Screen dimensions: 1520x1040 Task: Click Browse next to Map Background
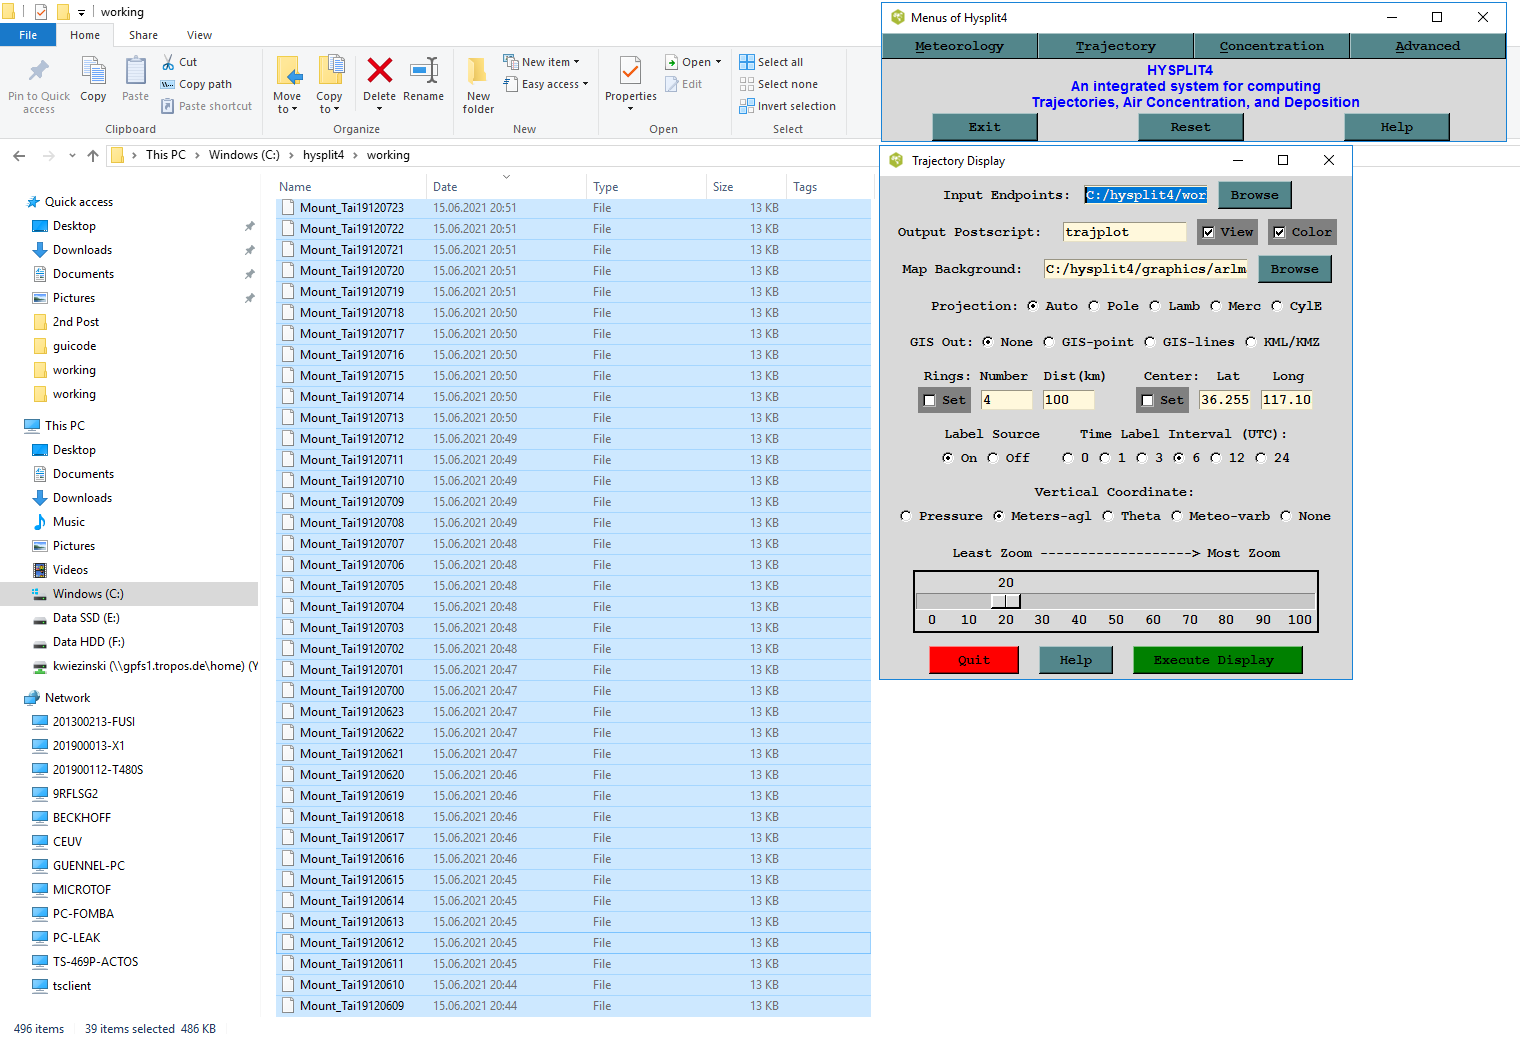[1294, 269]
